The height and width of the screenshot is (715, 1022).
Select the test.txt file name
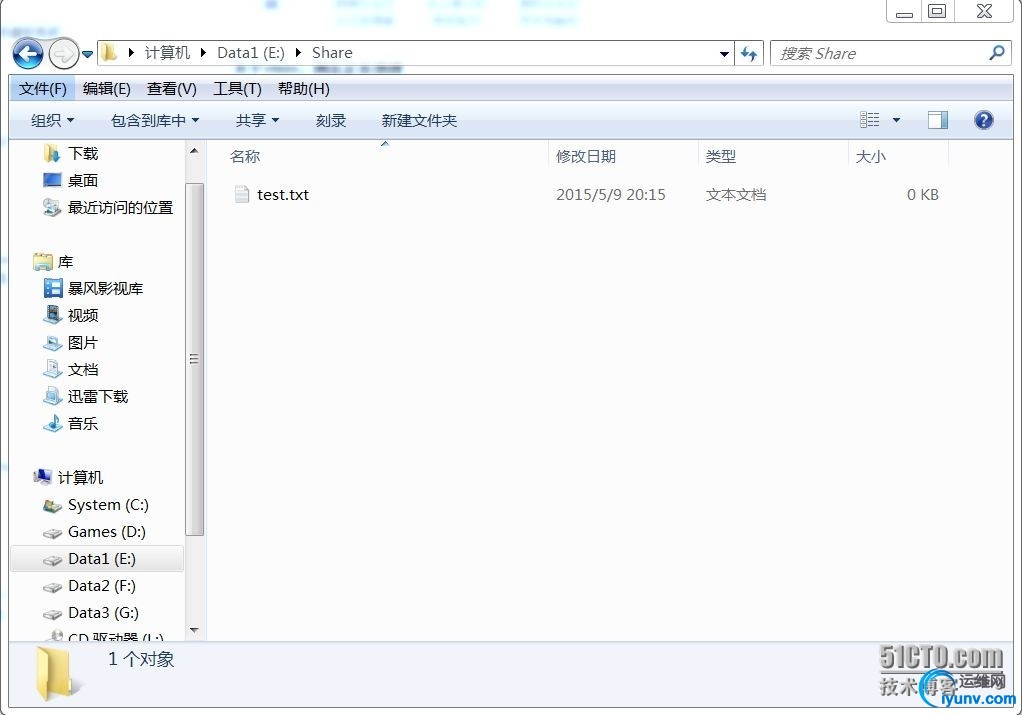283,194
